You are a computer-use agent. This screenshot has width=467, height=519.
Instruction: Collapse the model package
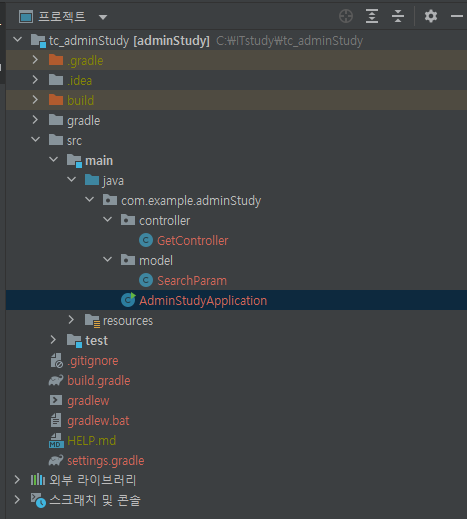[107, 260]
